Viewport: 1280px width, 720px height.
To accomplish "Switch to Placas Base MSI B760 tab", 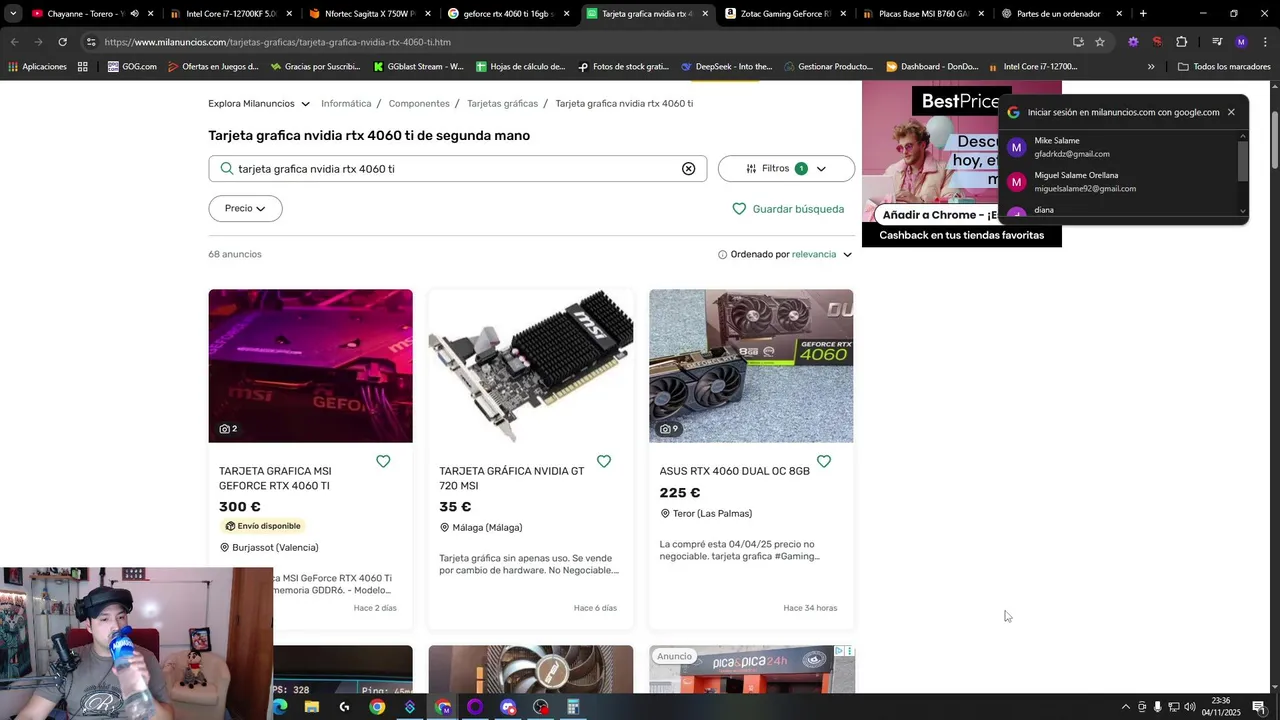I will click(x=923, y=14).
